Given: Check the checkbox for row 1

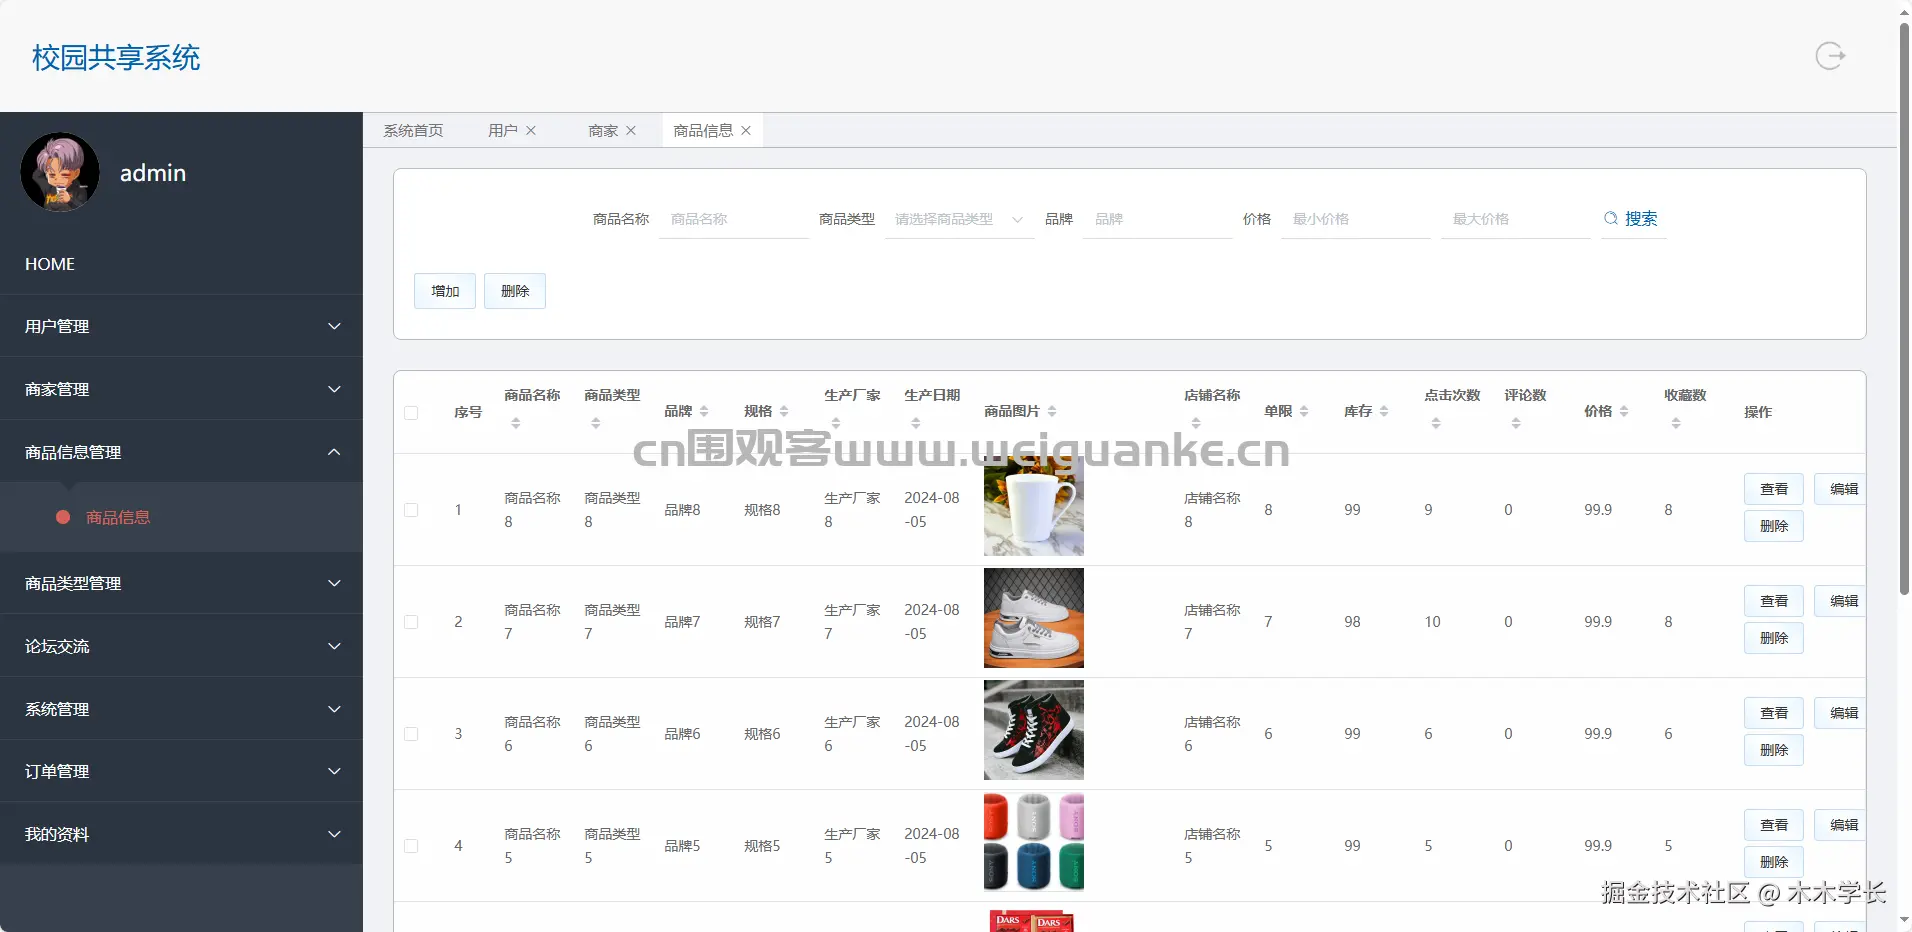Looking at the screenshot, I should coord(411,509).
